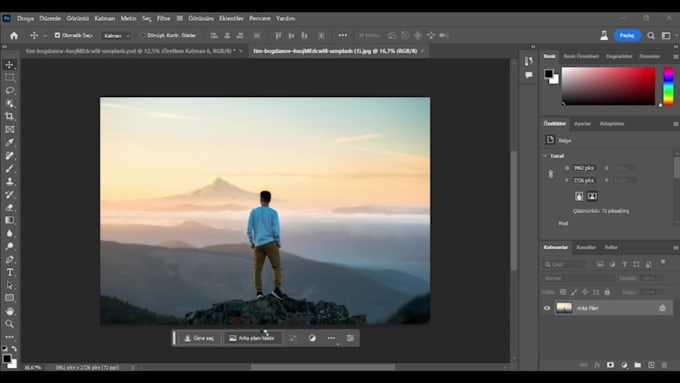
Task: Open the Opacity value dropdown arrow
Action: pos(660,278)
